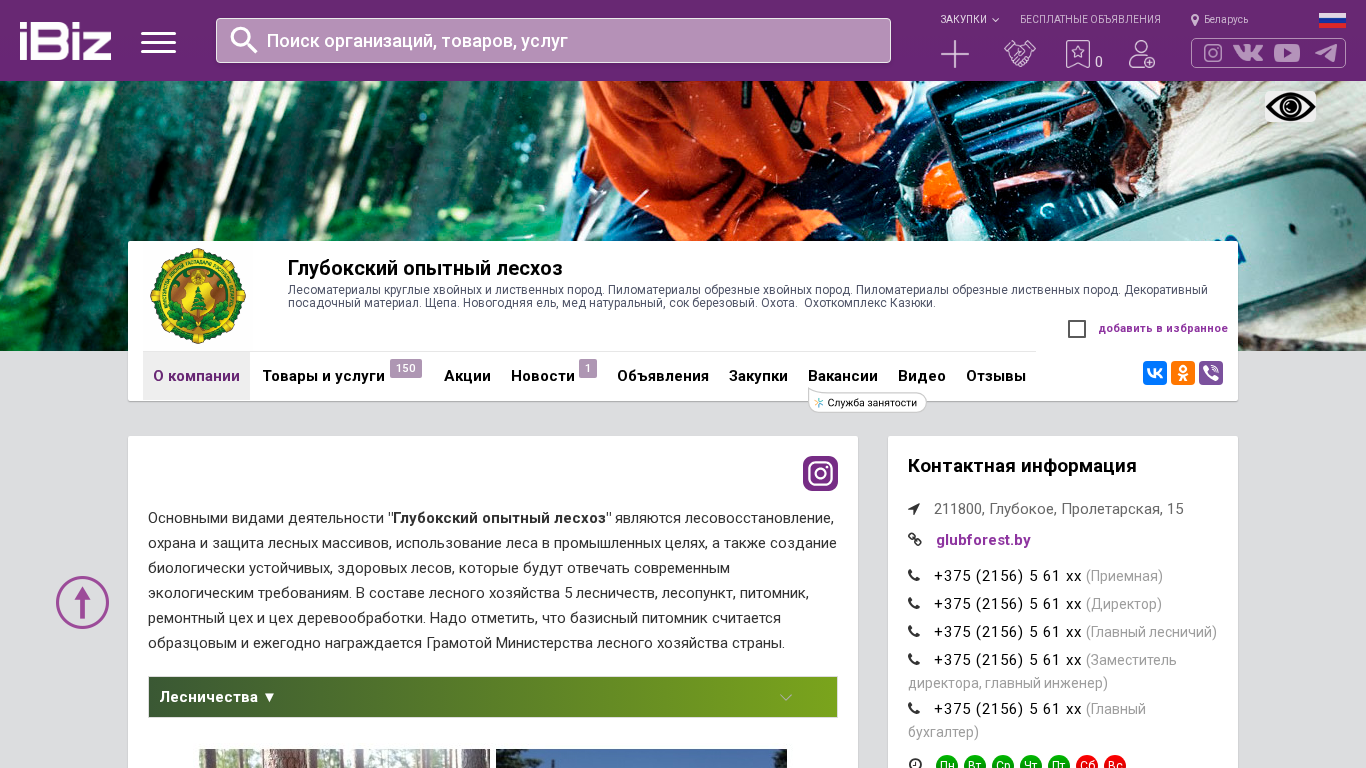Expand the Лесничества section

pyautogui.click(x=493, y=697)
